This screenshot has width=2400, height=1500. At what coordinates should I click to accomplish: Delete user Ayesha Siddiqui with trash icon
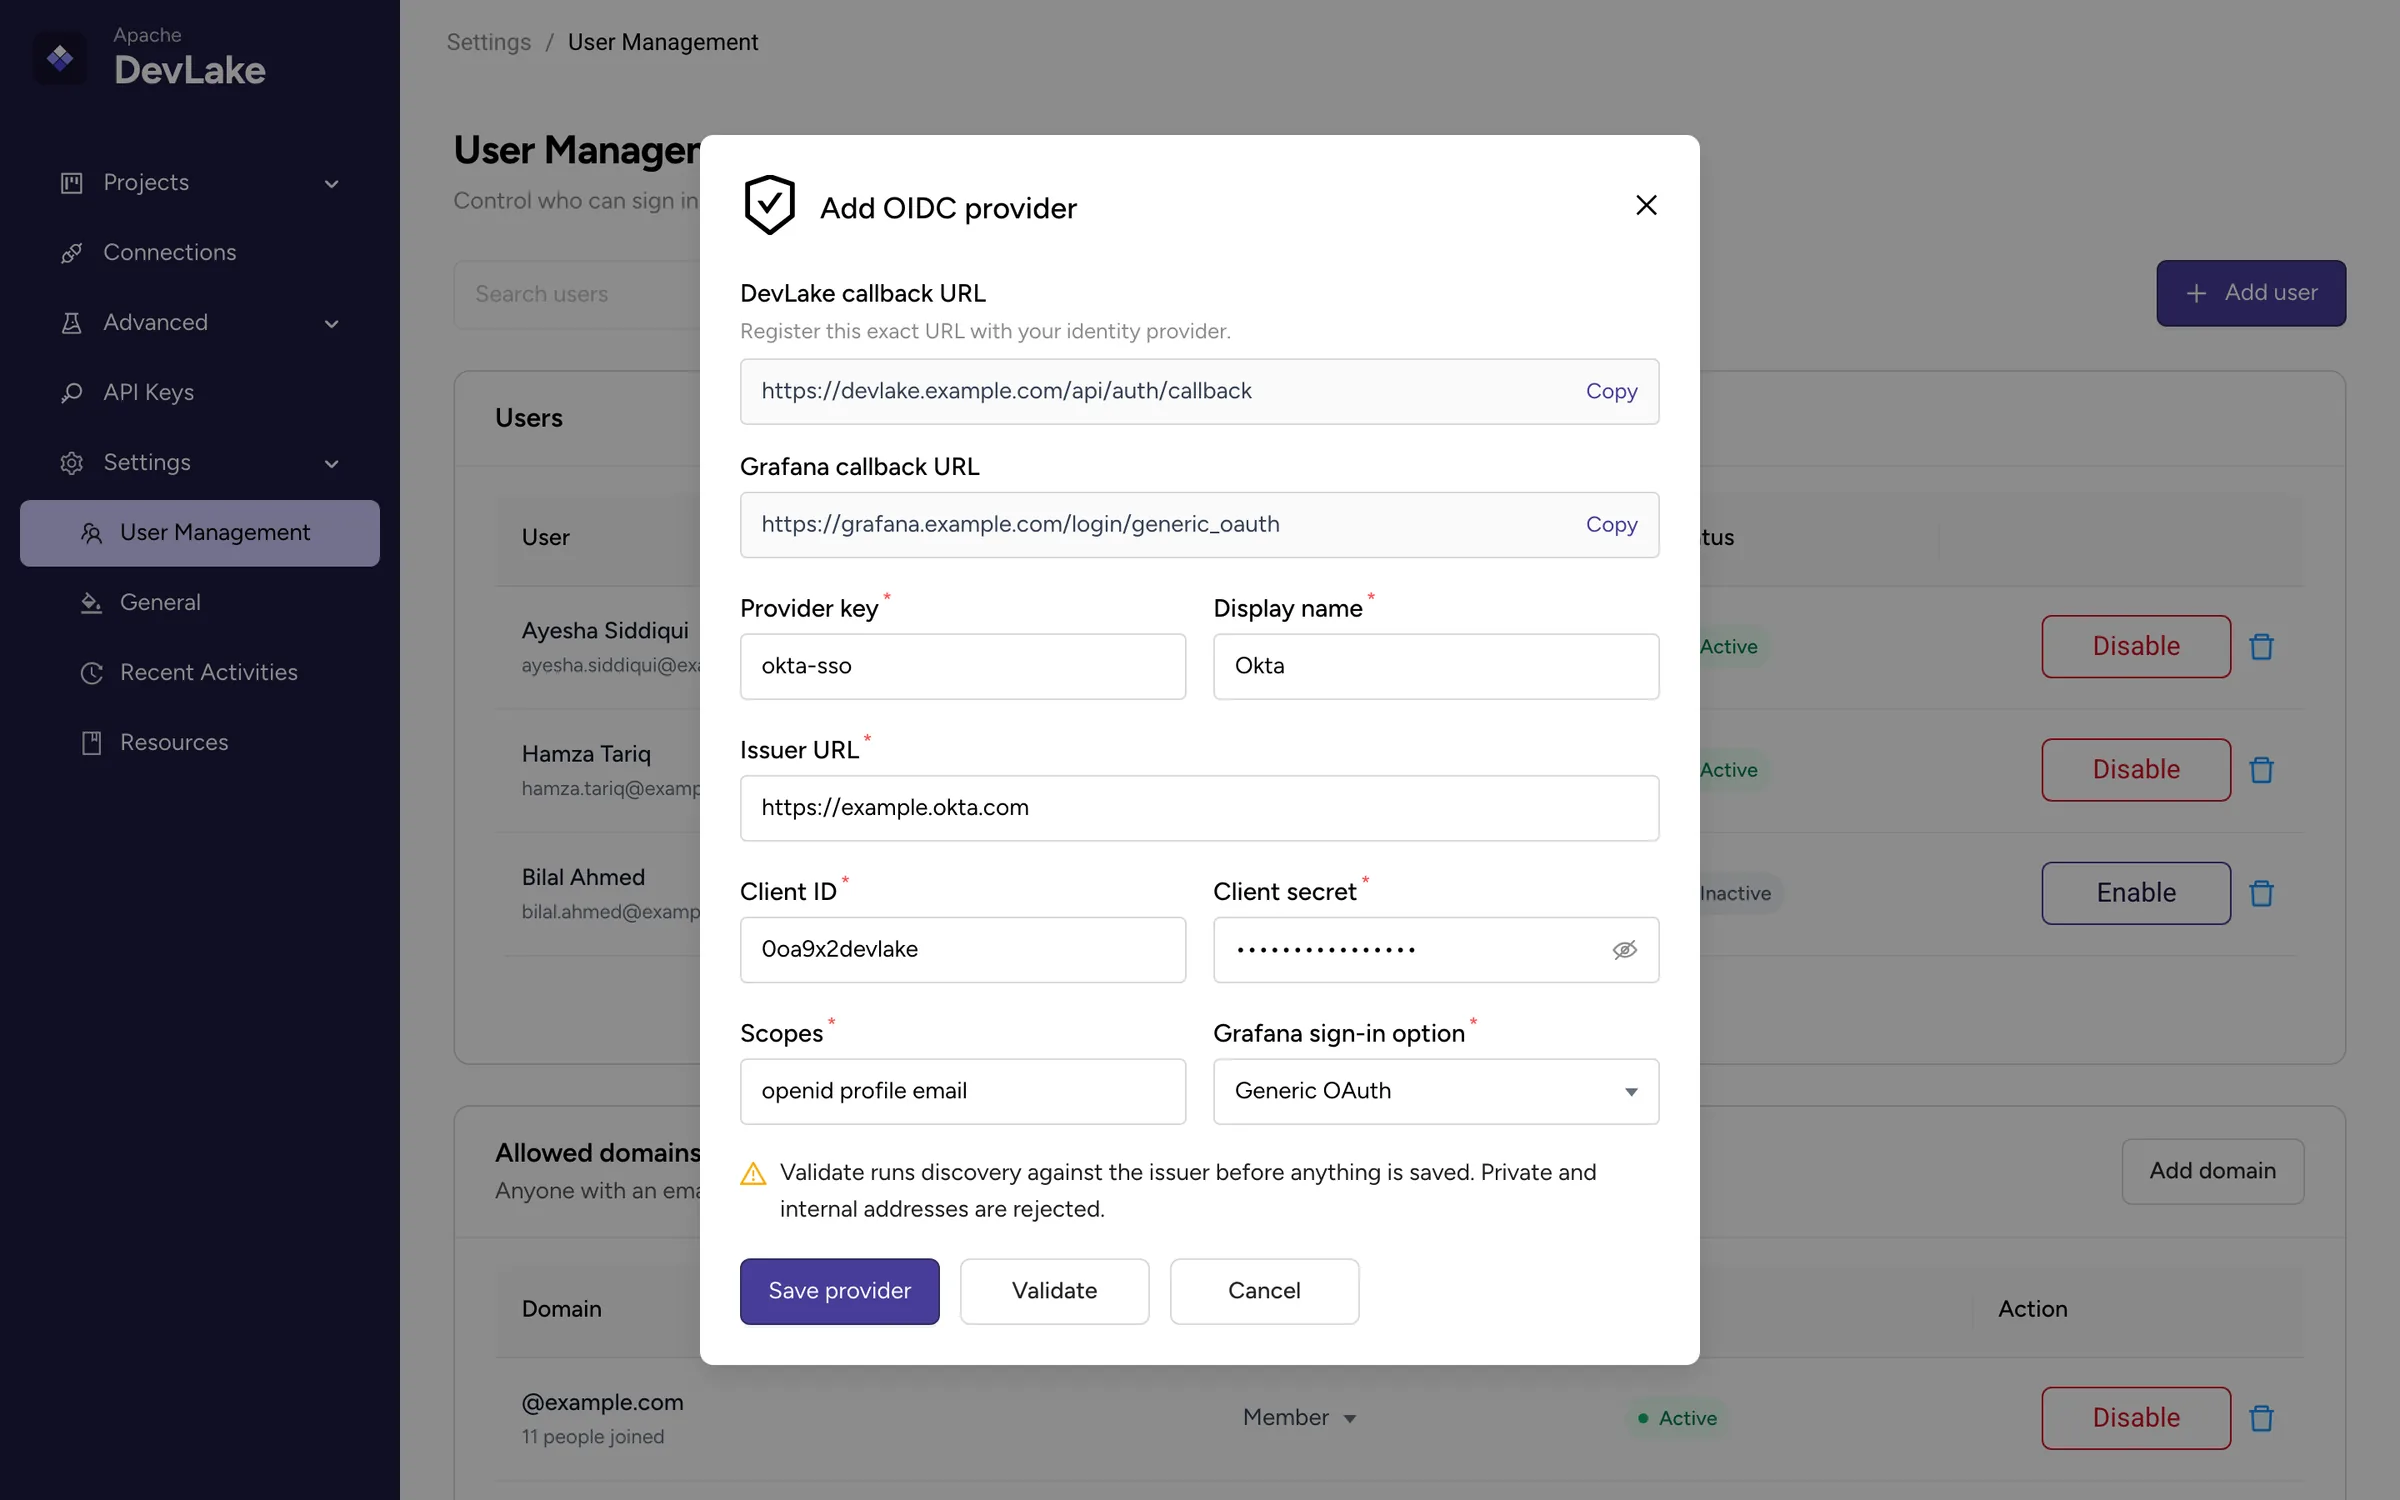(x=2261, y=647)
